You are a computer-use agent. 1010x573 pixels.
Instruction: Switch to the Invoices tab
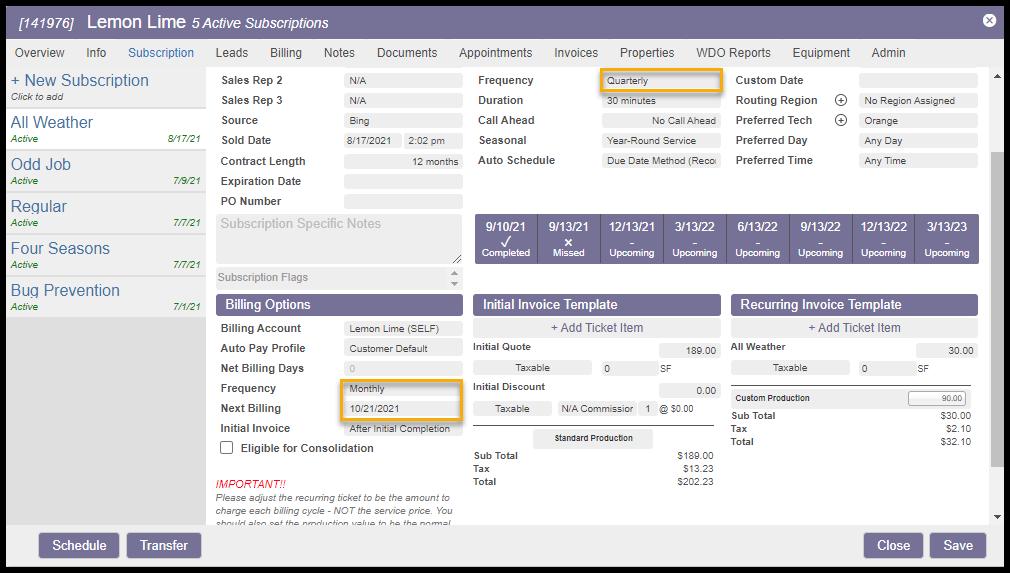576,53
